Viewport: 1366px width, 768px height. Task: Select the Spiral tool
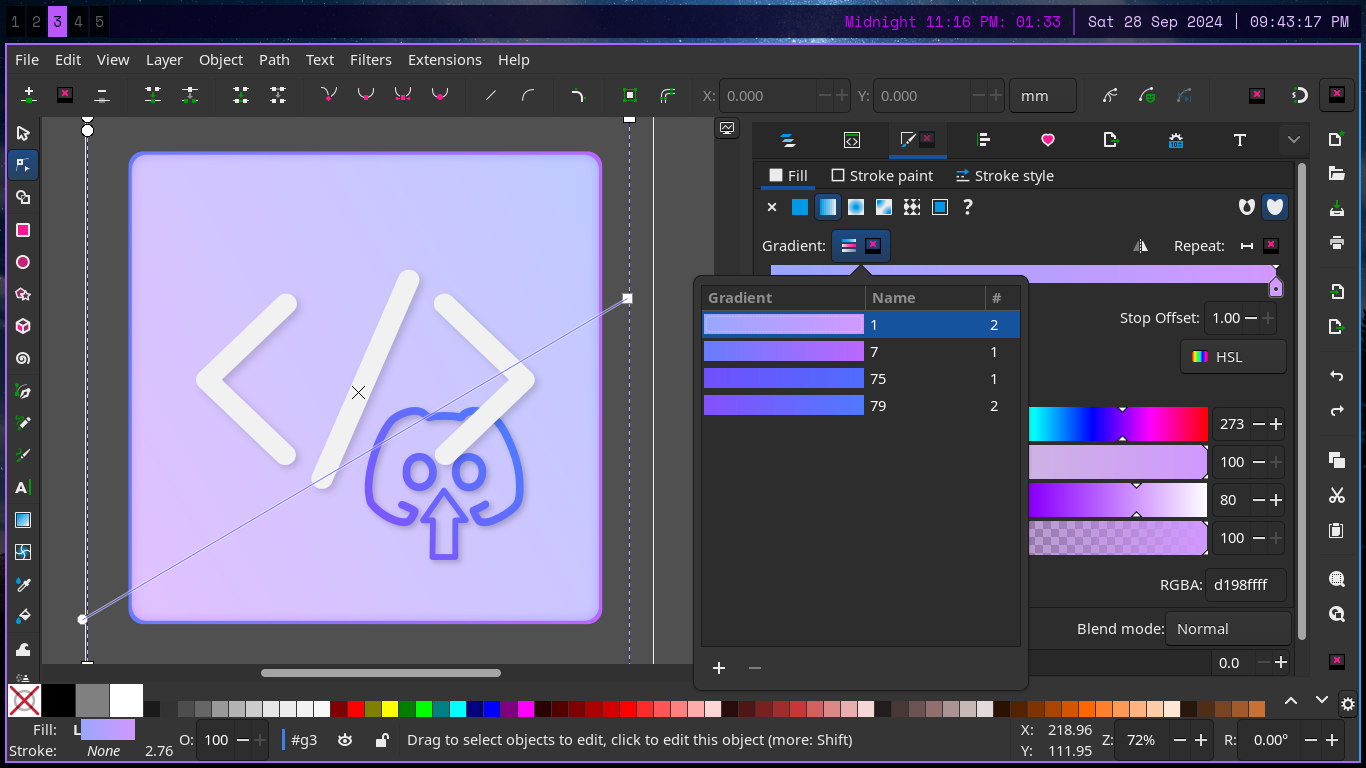(23, 358)
